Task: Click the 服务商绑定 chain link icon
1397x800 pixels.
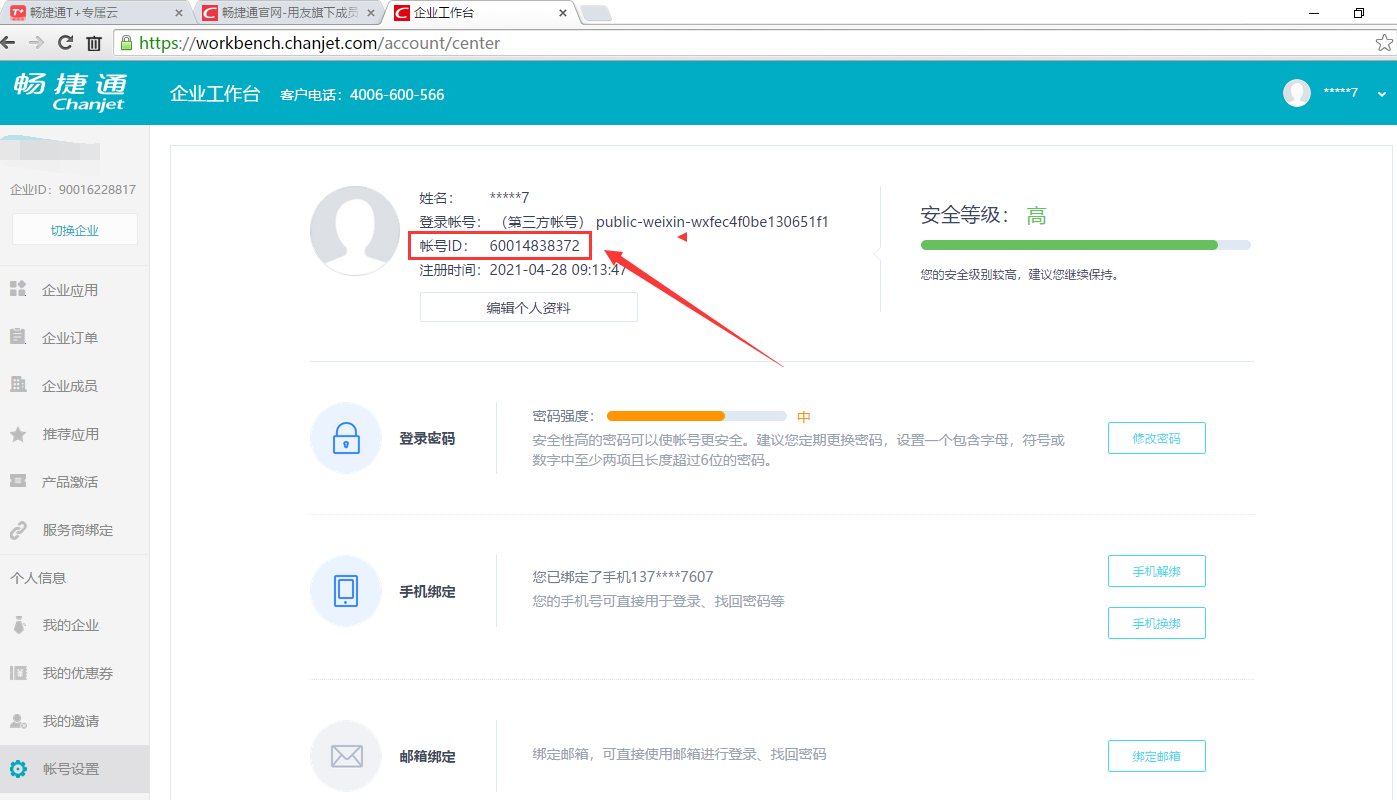Action: pos(18,530)
